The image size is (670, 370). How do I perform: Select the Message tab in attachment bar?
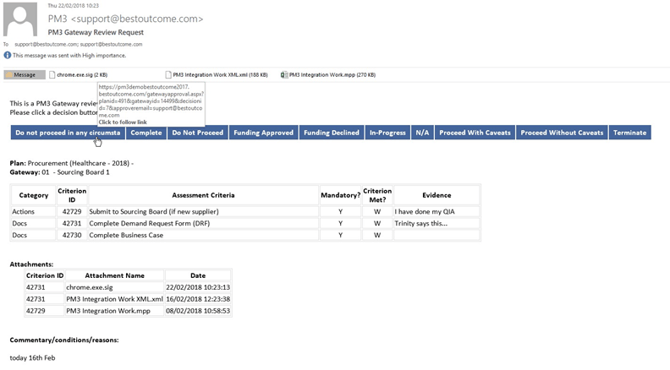(x=24, y=75)
